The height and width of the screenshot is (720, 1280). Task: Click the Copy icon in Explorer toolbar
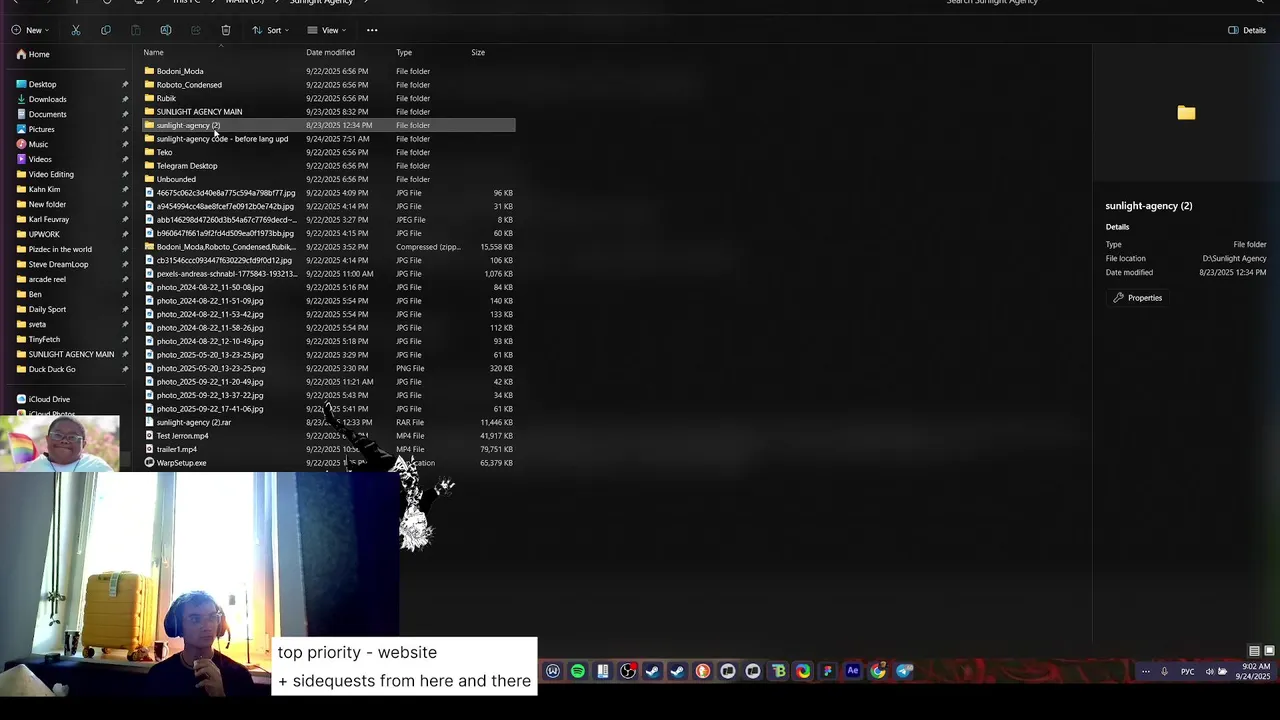[x=106, y=30]
